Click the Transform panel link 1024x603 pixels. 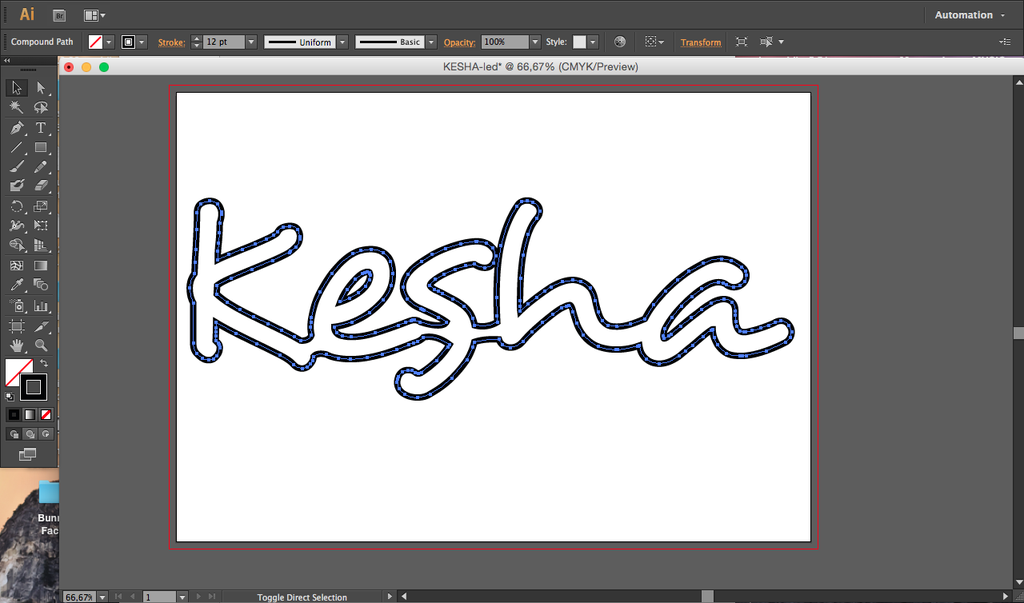(701, 42)
